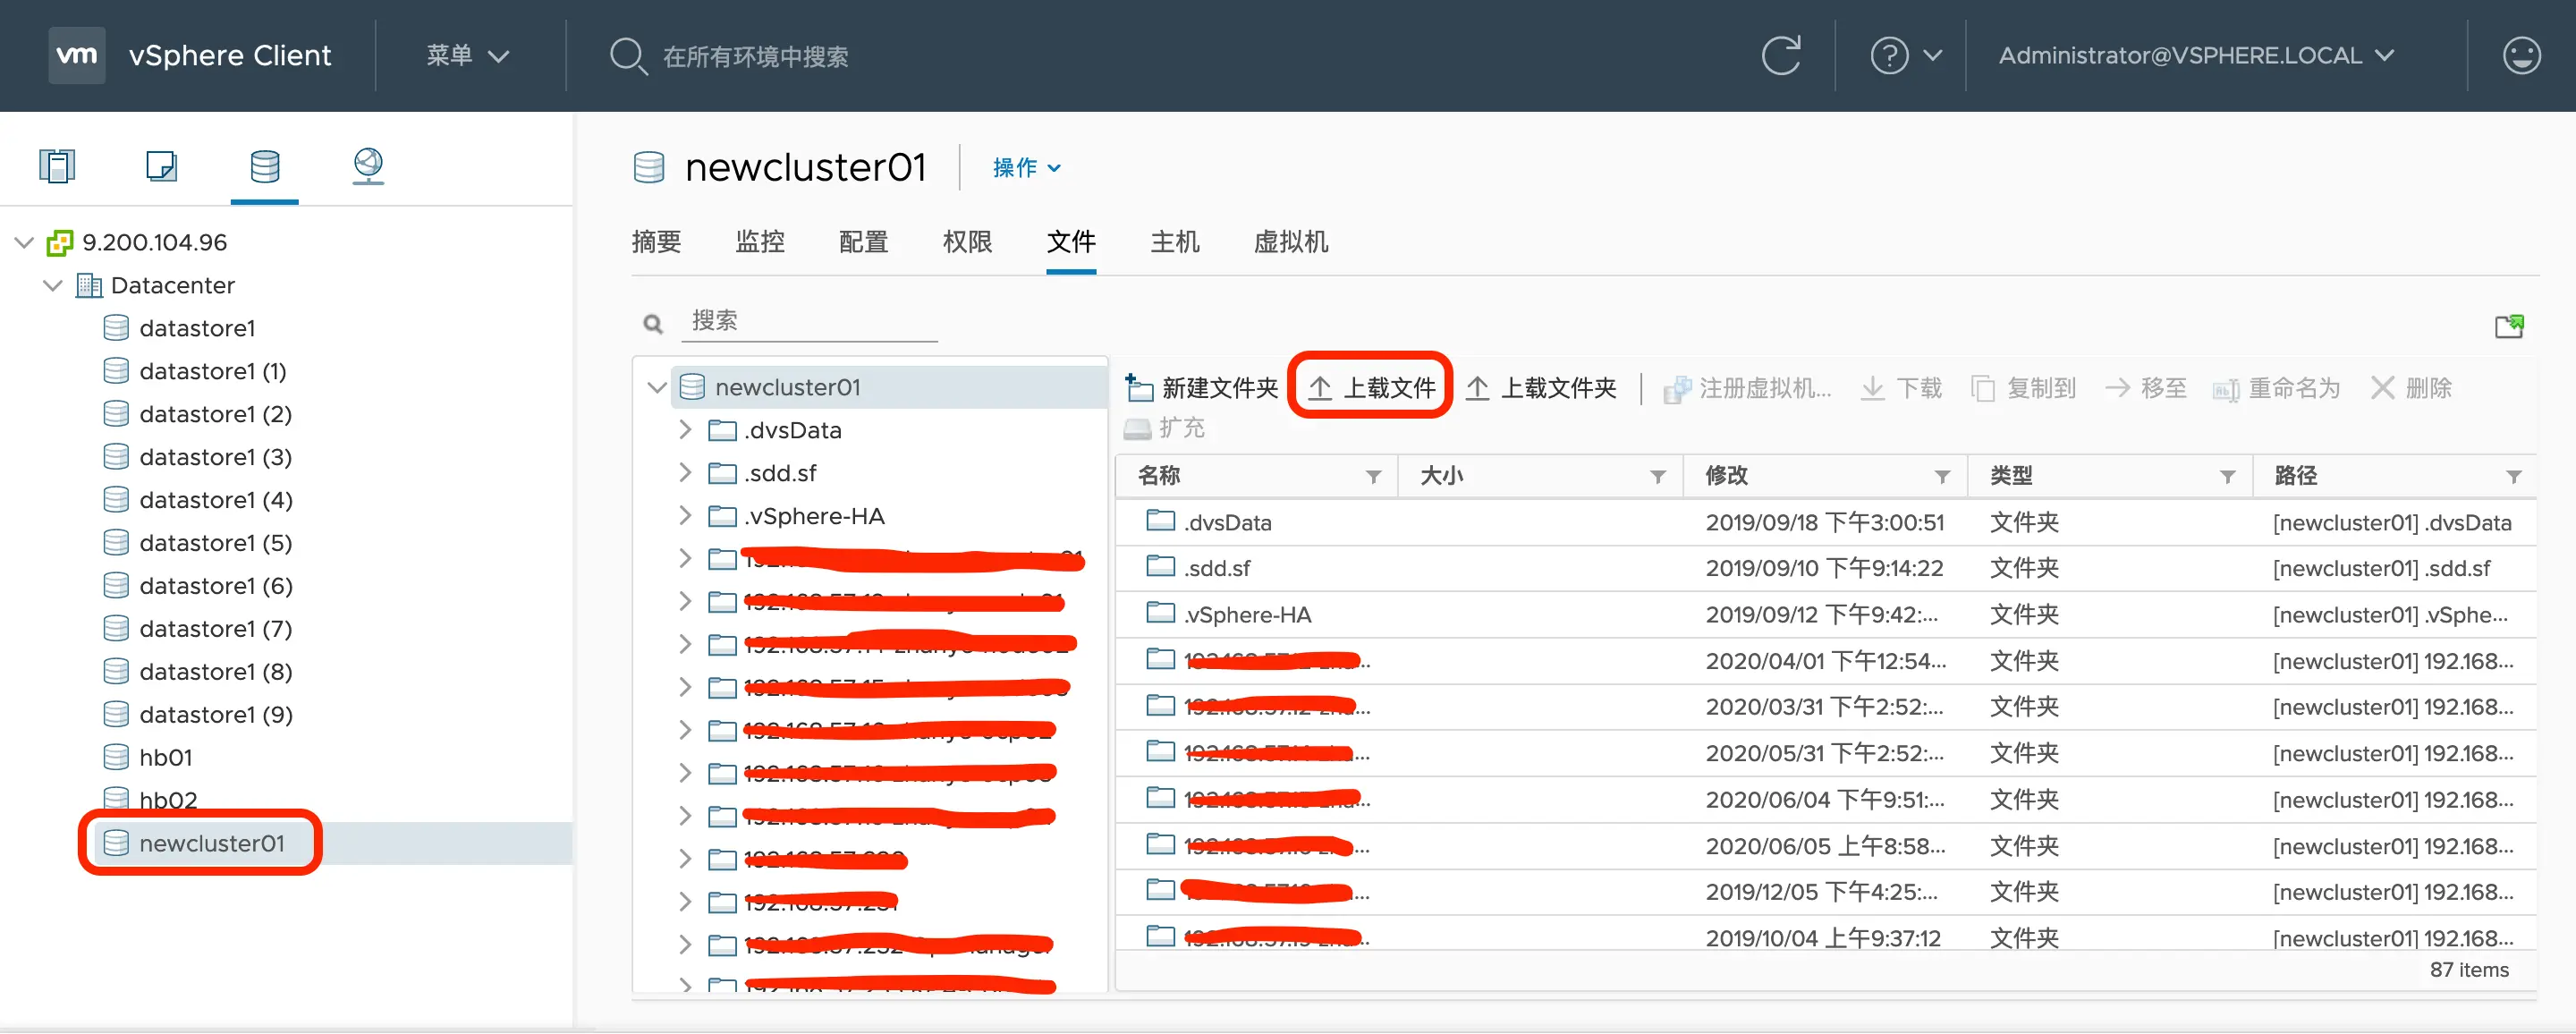Open the filter on the 类型 column
2576x1034 pixels.
click(2227, 477)
